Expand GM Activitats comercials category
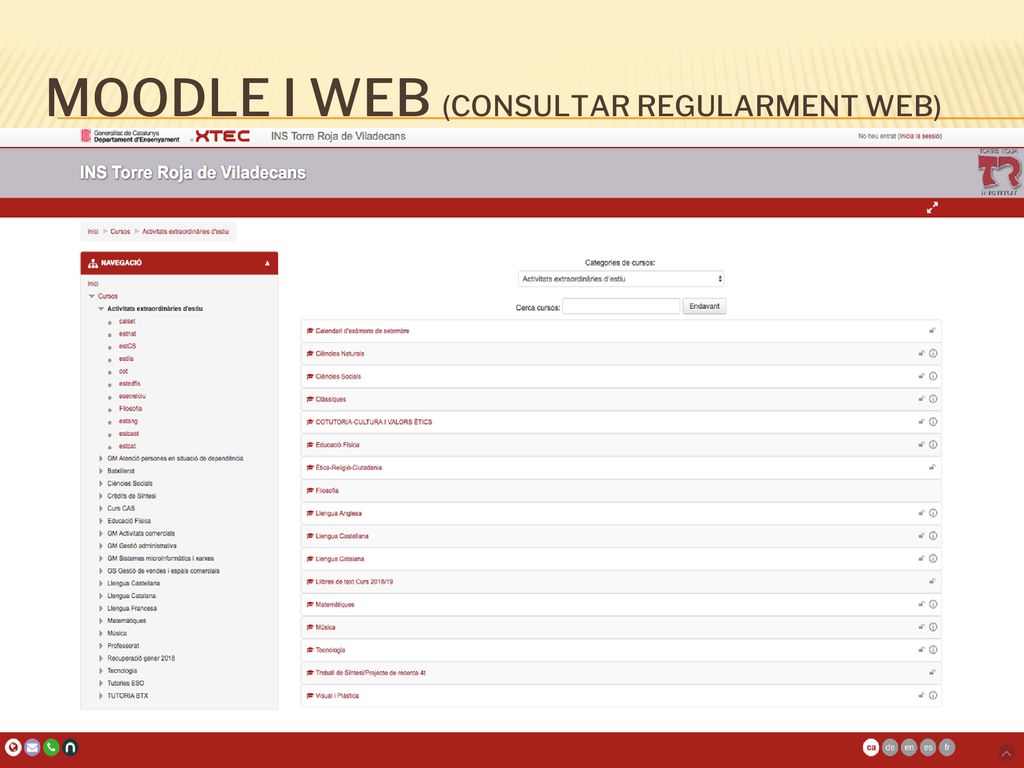1024x768 pixels. pos(101,534)
